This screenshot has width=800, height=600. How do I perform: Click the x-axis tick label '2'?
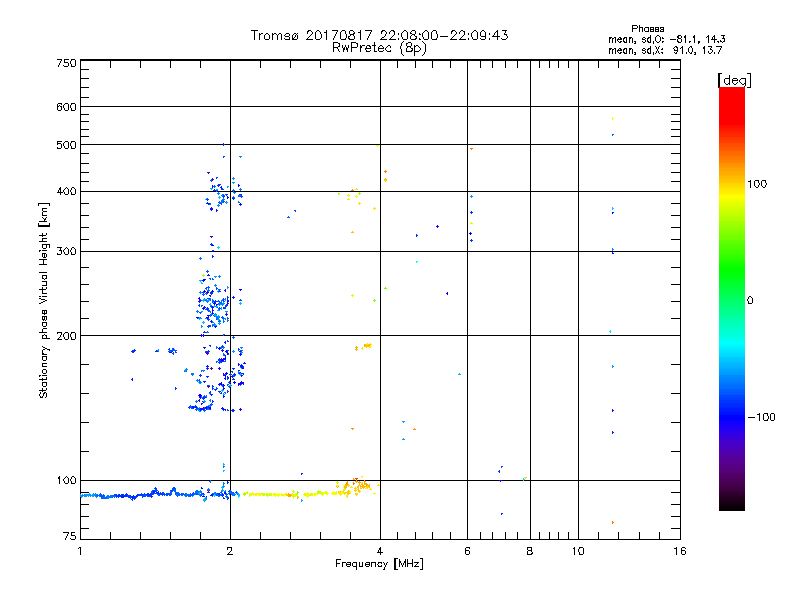click(x=230, y=551)
